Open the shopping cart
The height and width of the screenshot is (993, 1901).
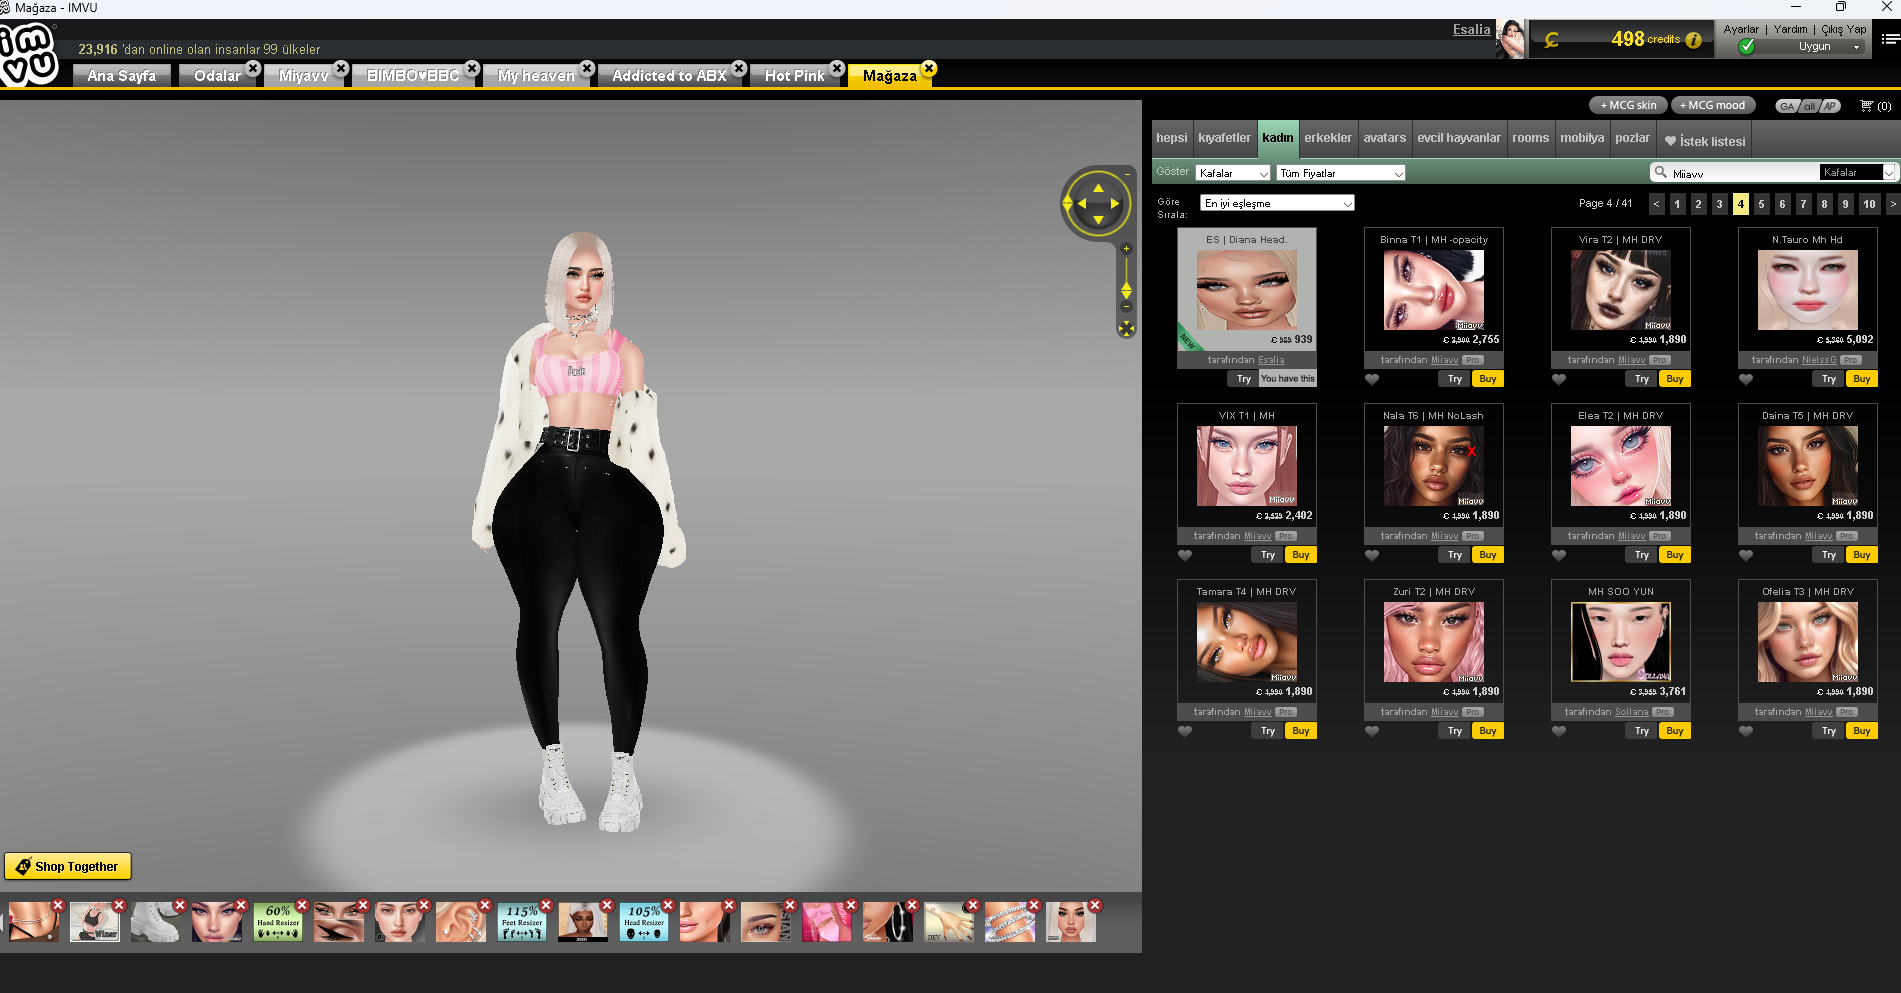pos(1875,106)
